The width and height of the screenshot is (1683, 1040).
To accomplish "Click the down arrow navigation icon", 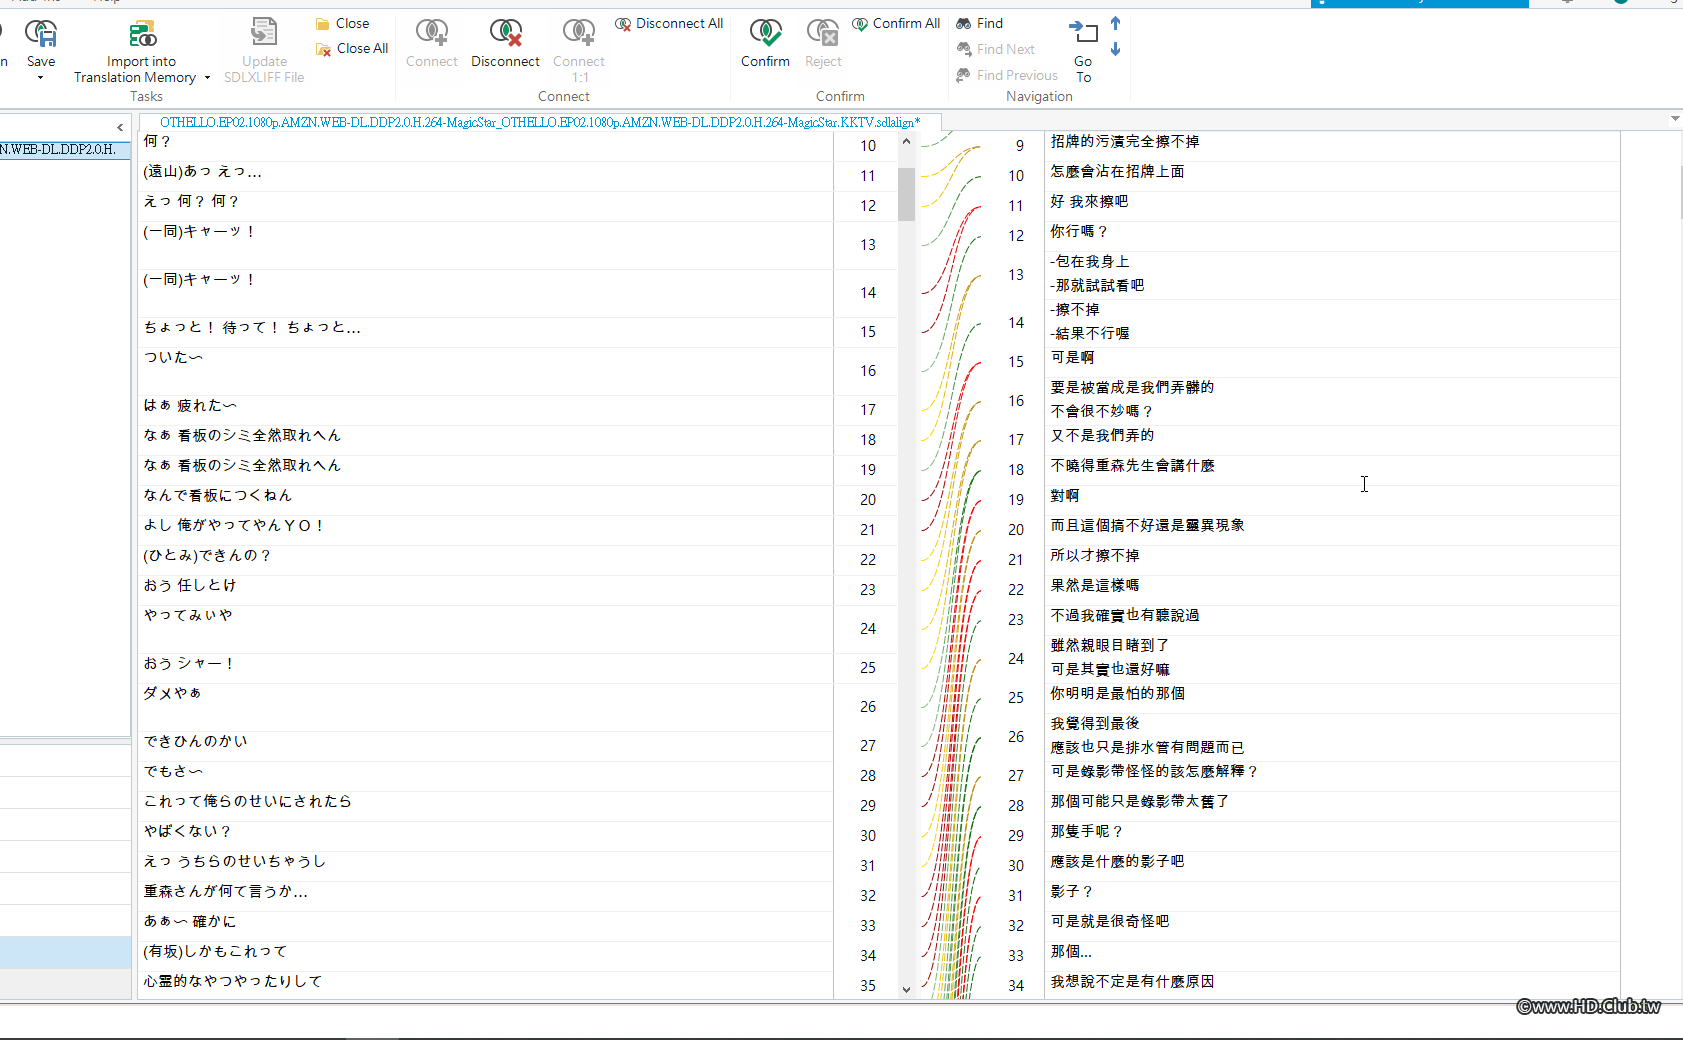I will (x=1116, y=48).
